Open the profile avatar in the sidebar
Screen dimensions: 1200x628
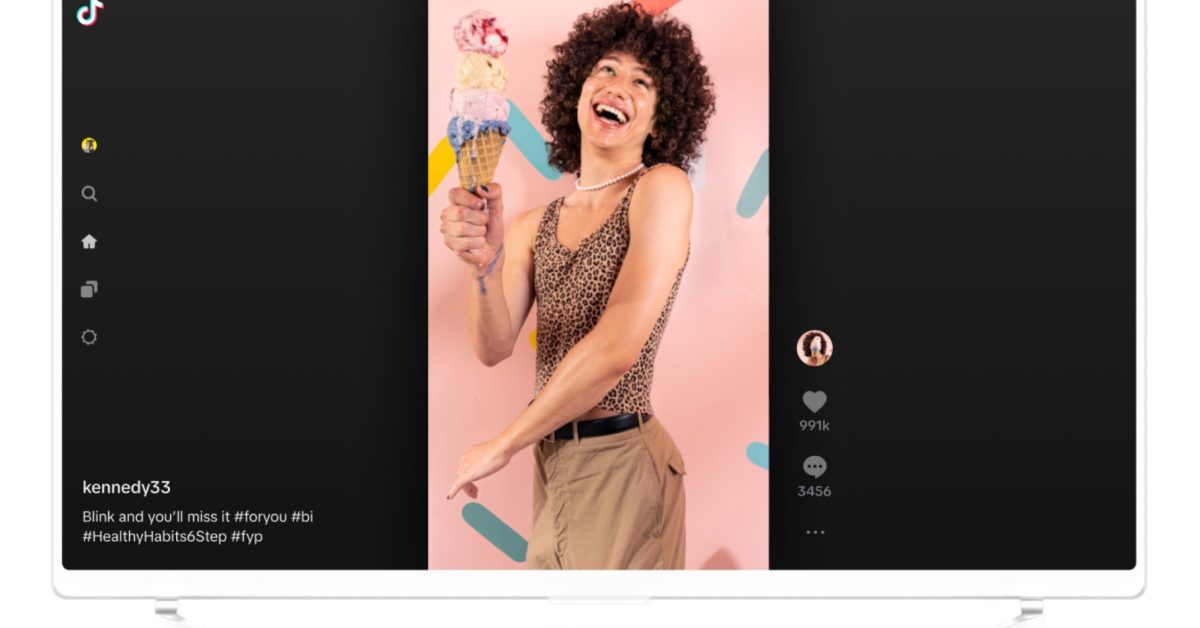tap(89, 145)
